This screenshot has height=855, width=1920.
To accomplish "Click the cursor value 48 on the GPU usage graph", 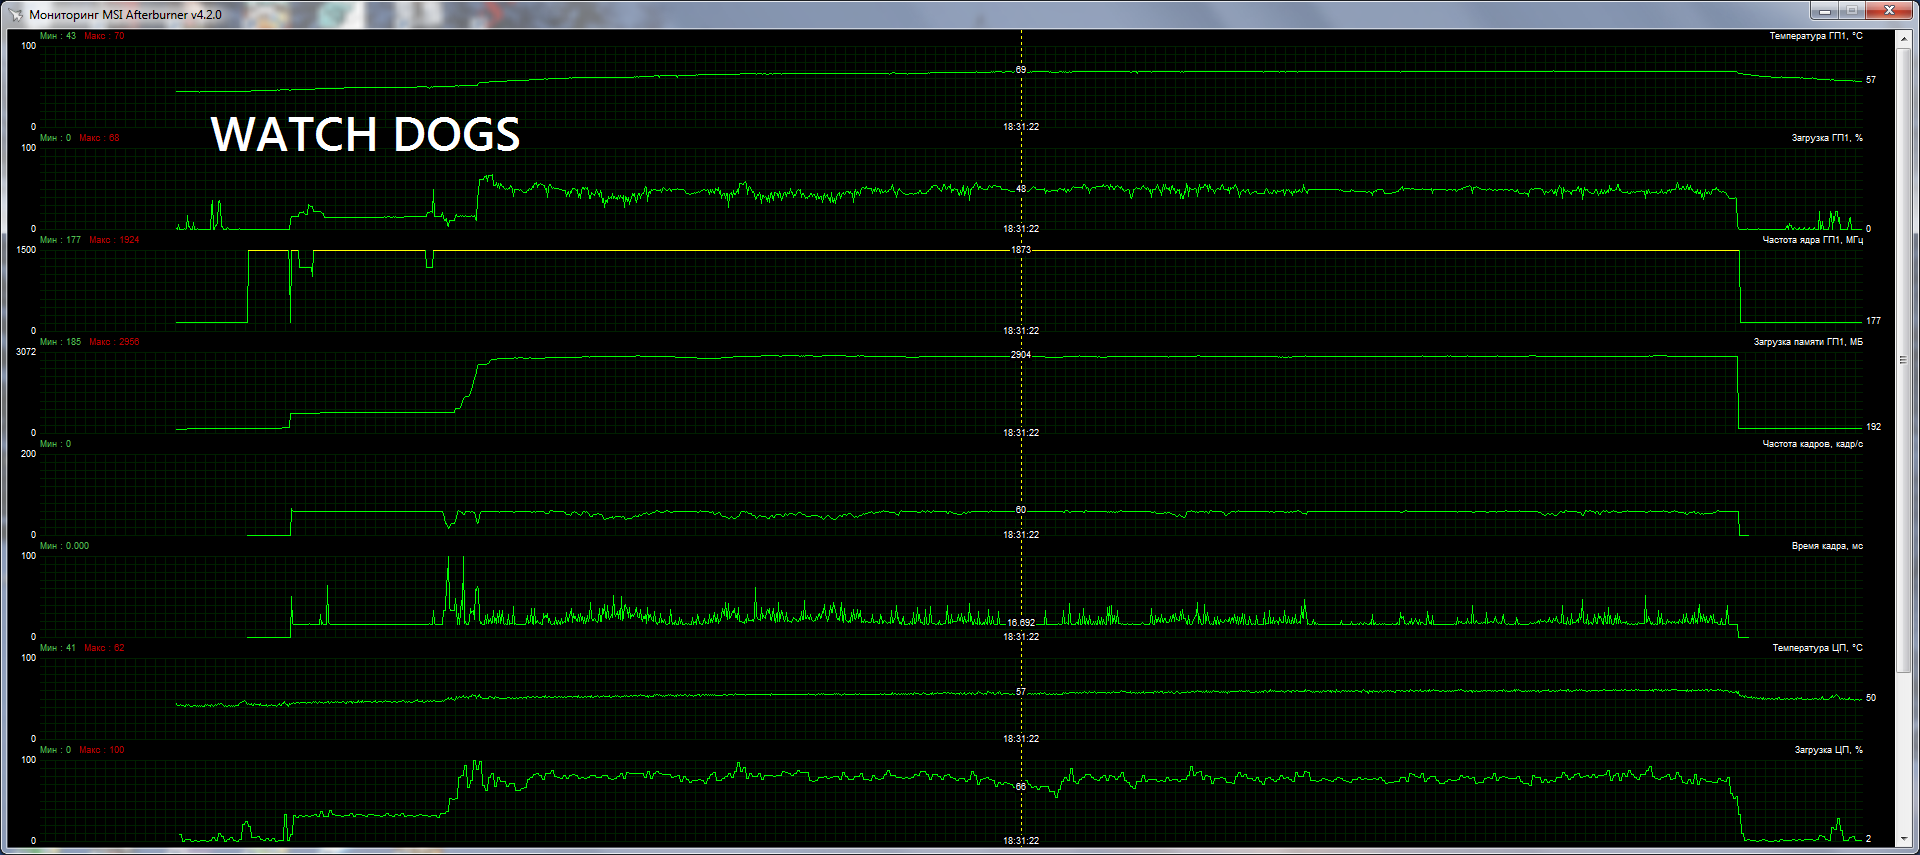I will 1021,188.
